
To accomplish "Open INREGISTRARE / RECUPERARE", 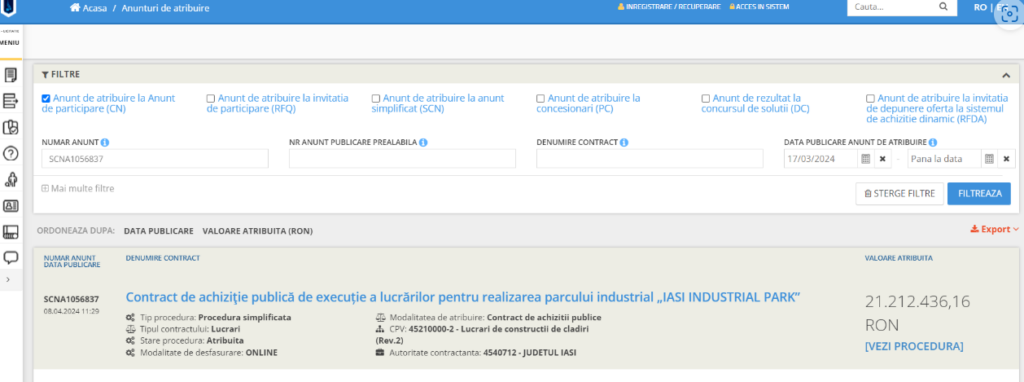I will point(669,7).
